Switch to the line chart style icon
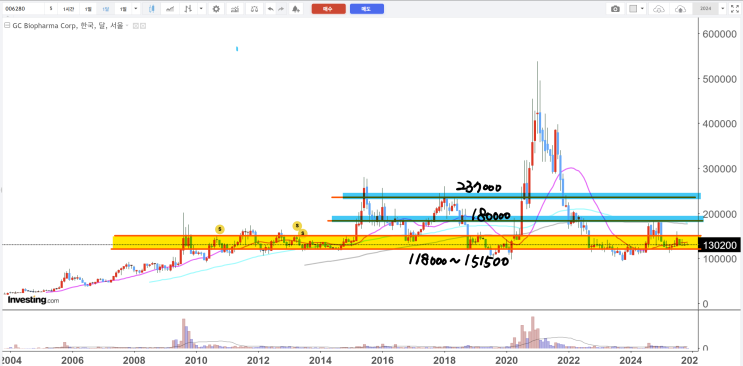The width and height of the screenshot is (743, 366). [171, 9]
